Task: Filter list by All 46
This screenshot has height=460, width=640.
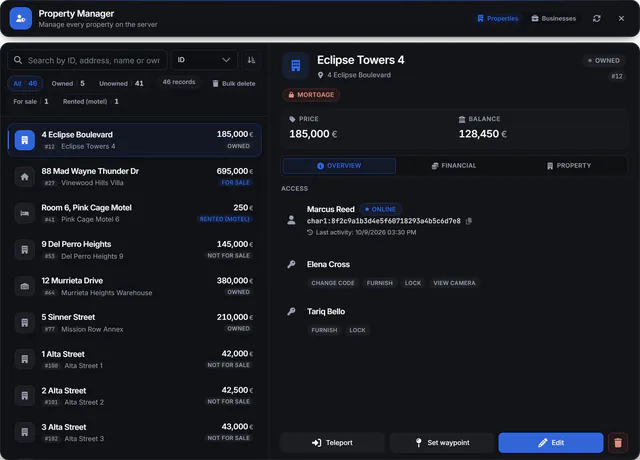Action: coord(25,84)
